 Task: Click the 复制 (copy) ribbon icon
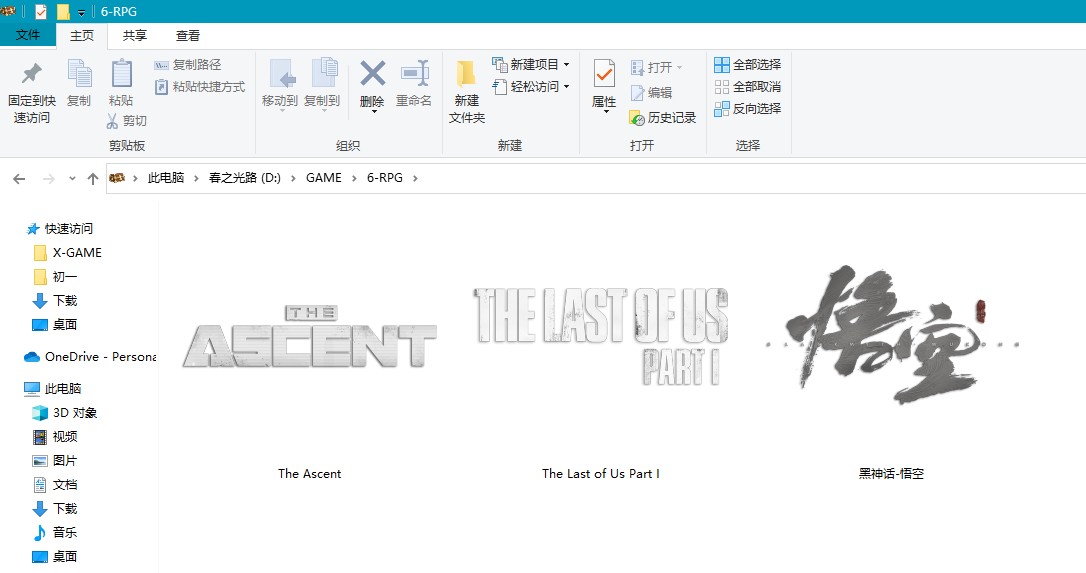coord(79,73)
